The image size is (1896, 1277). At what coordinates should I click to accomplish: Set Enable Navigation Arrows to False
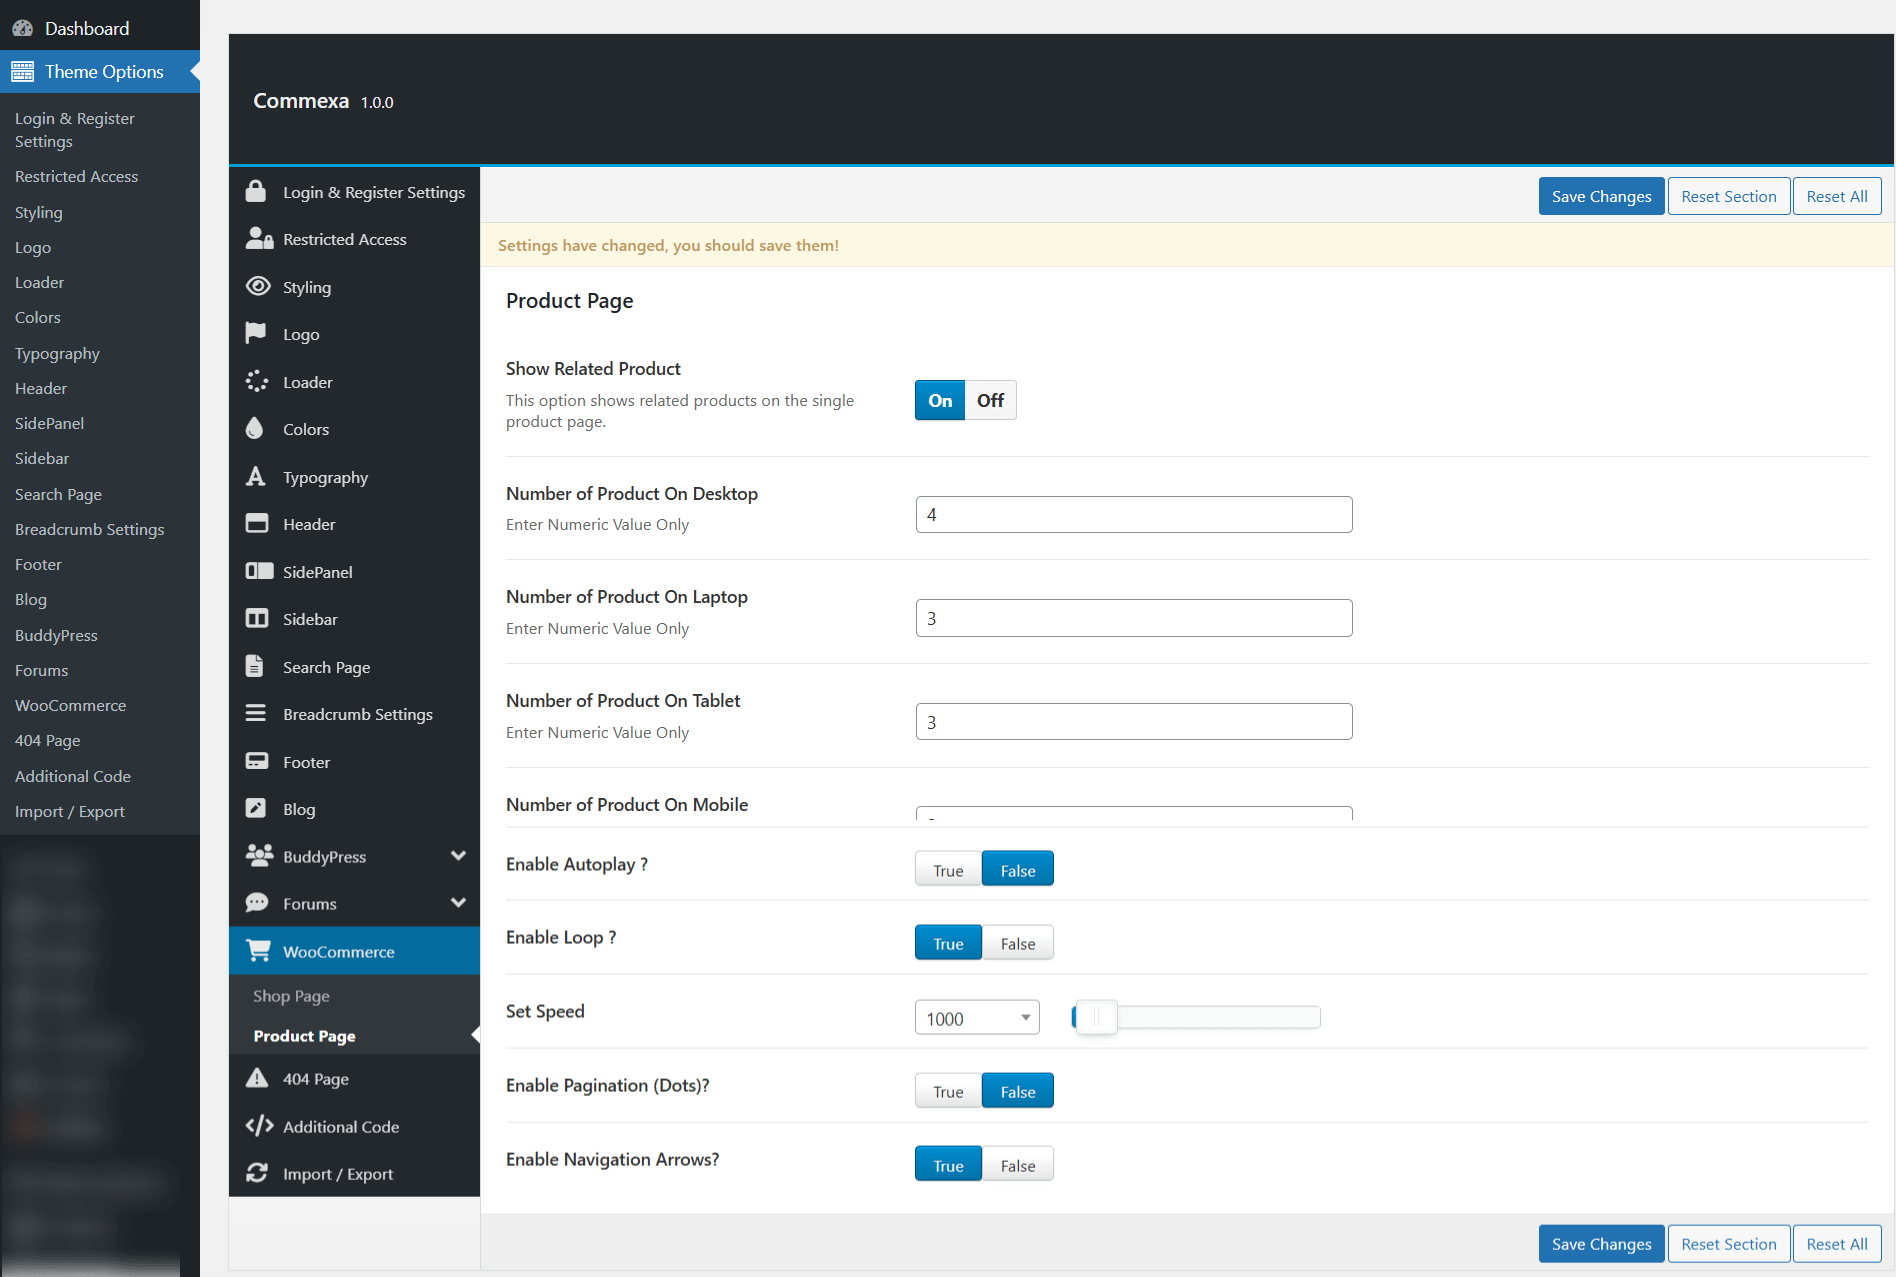(x=1017, y=1165)
